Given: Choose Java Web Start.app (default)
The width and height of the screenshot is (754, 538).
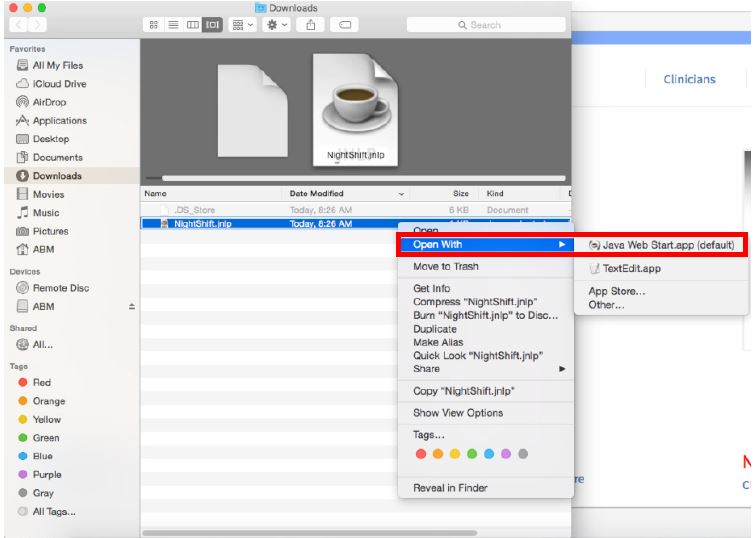Looking at the screenshot, I should pos(661,245).
